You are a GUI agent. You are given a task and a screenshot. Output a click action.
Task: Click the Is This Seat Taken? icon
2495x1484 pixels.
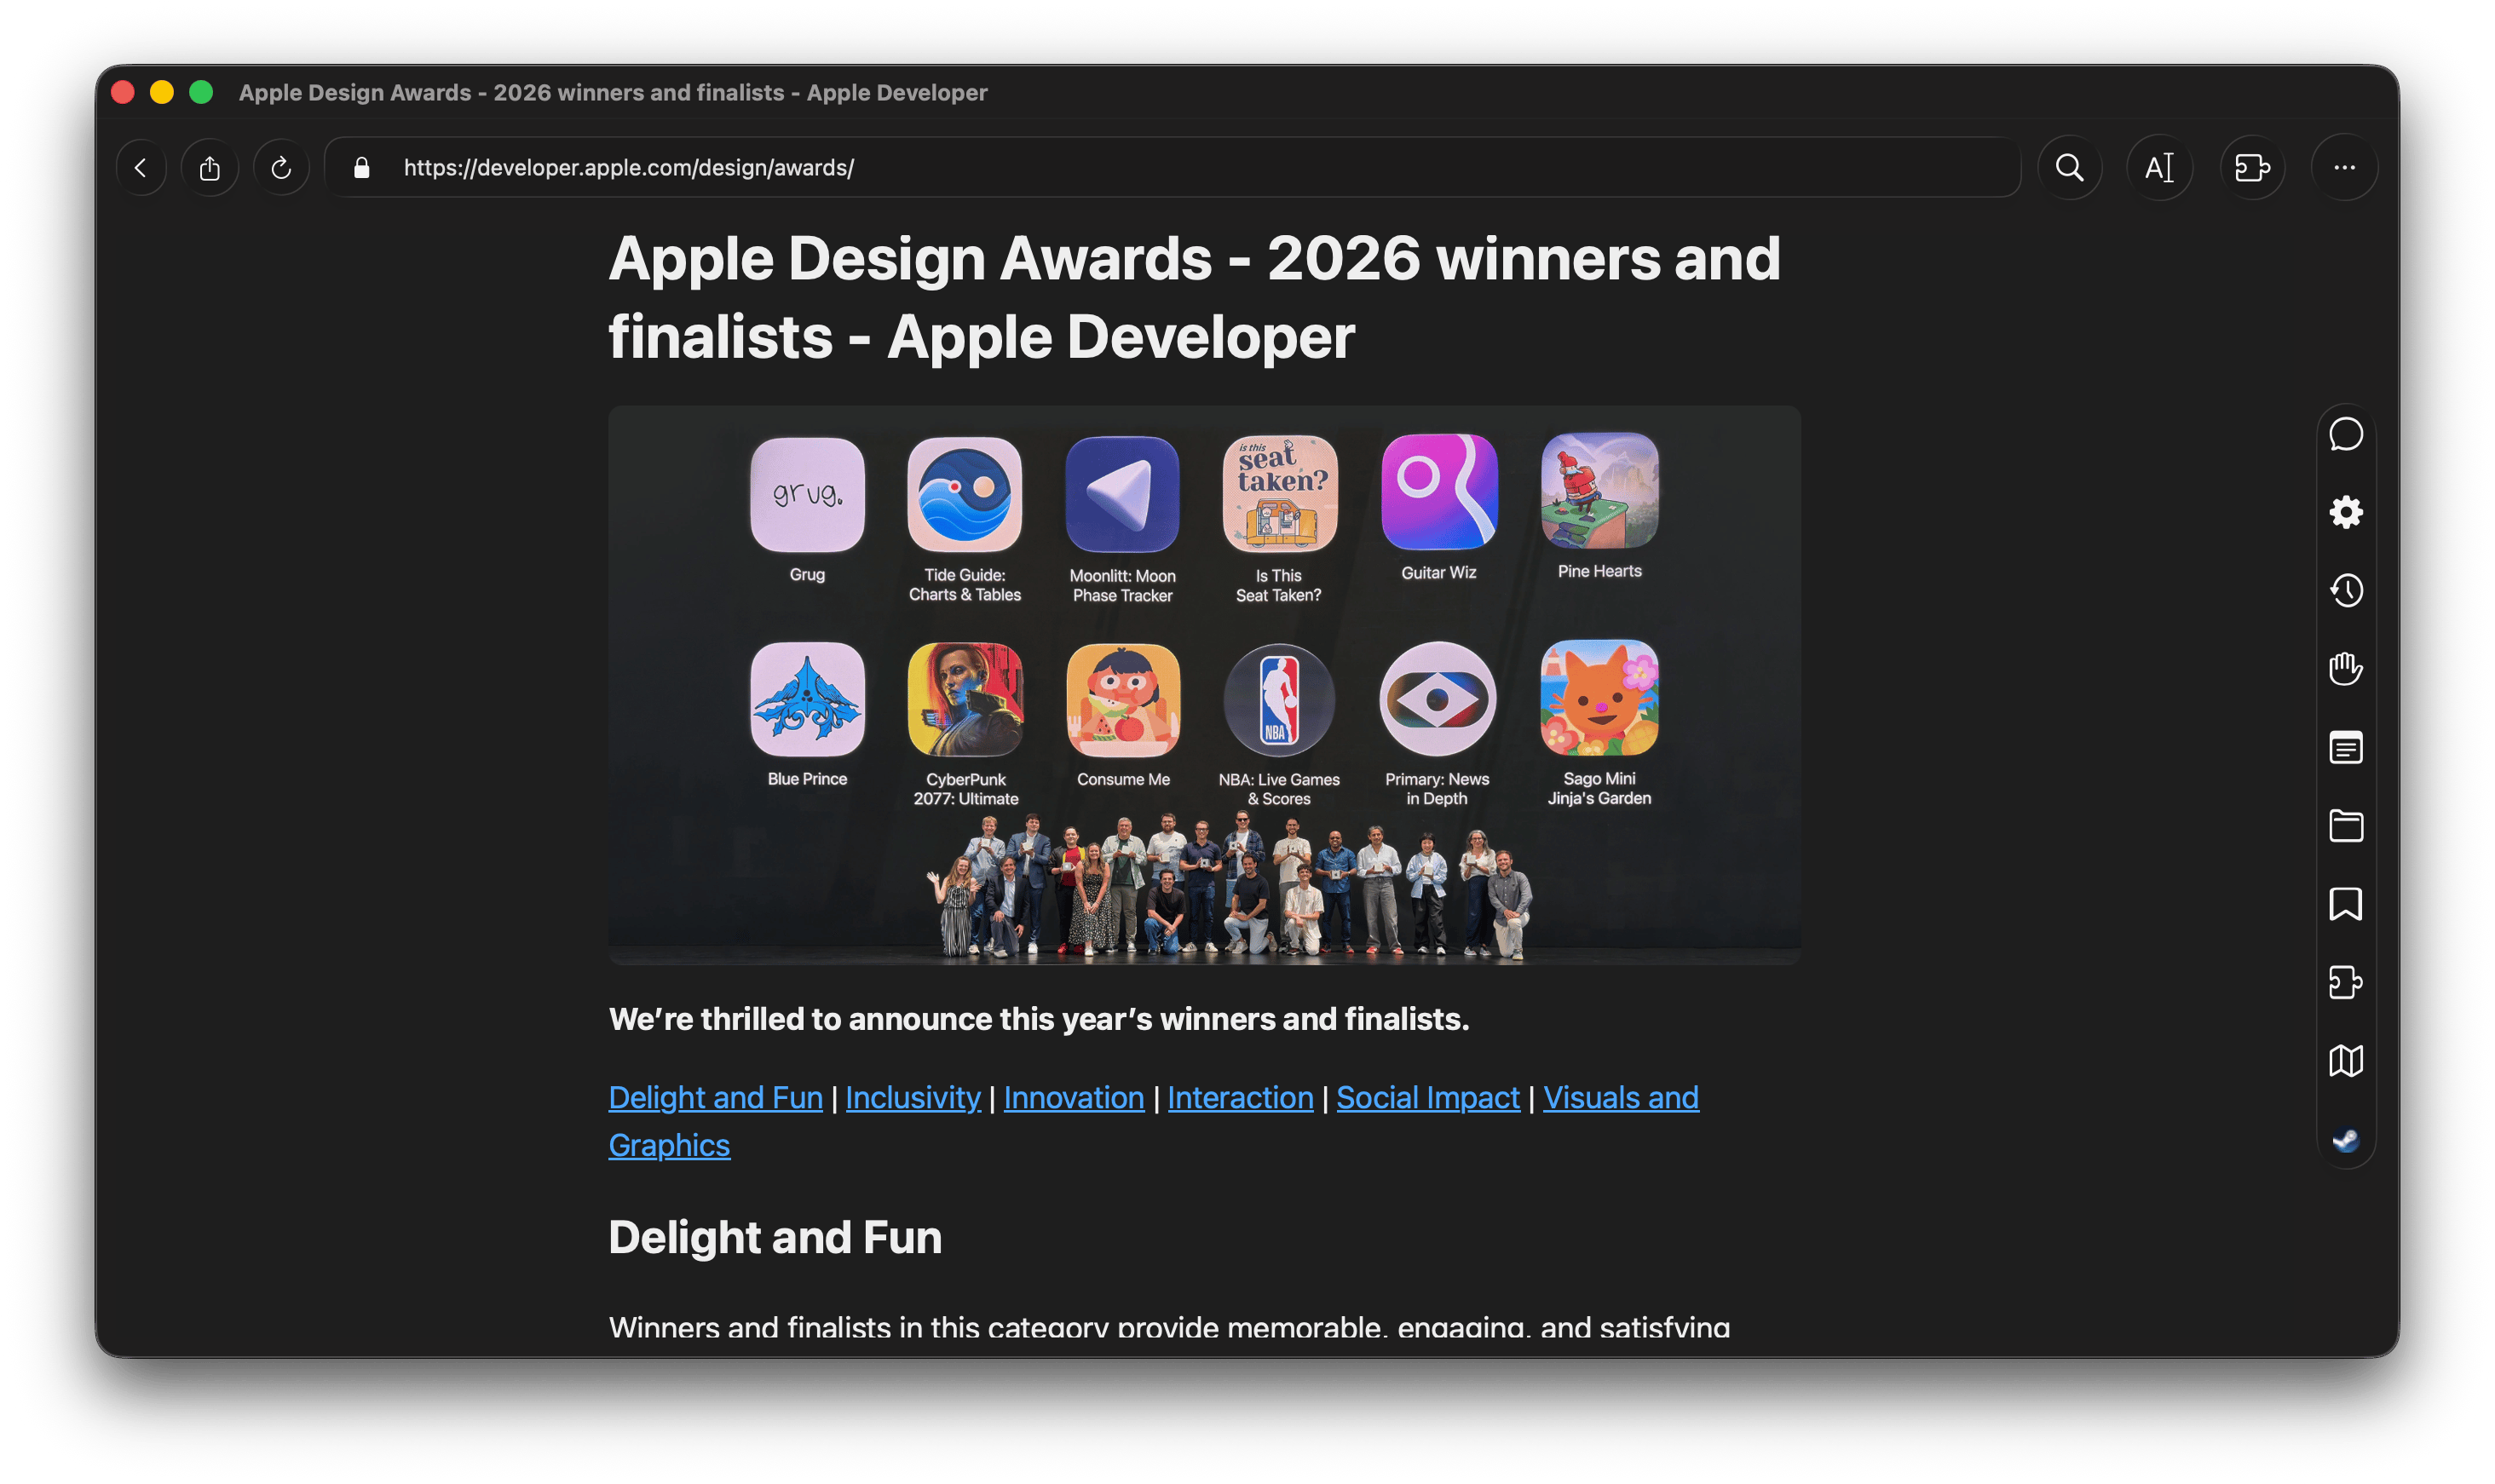[x=1280, y=493]
